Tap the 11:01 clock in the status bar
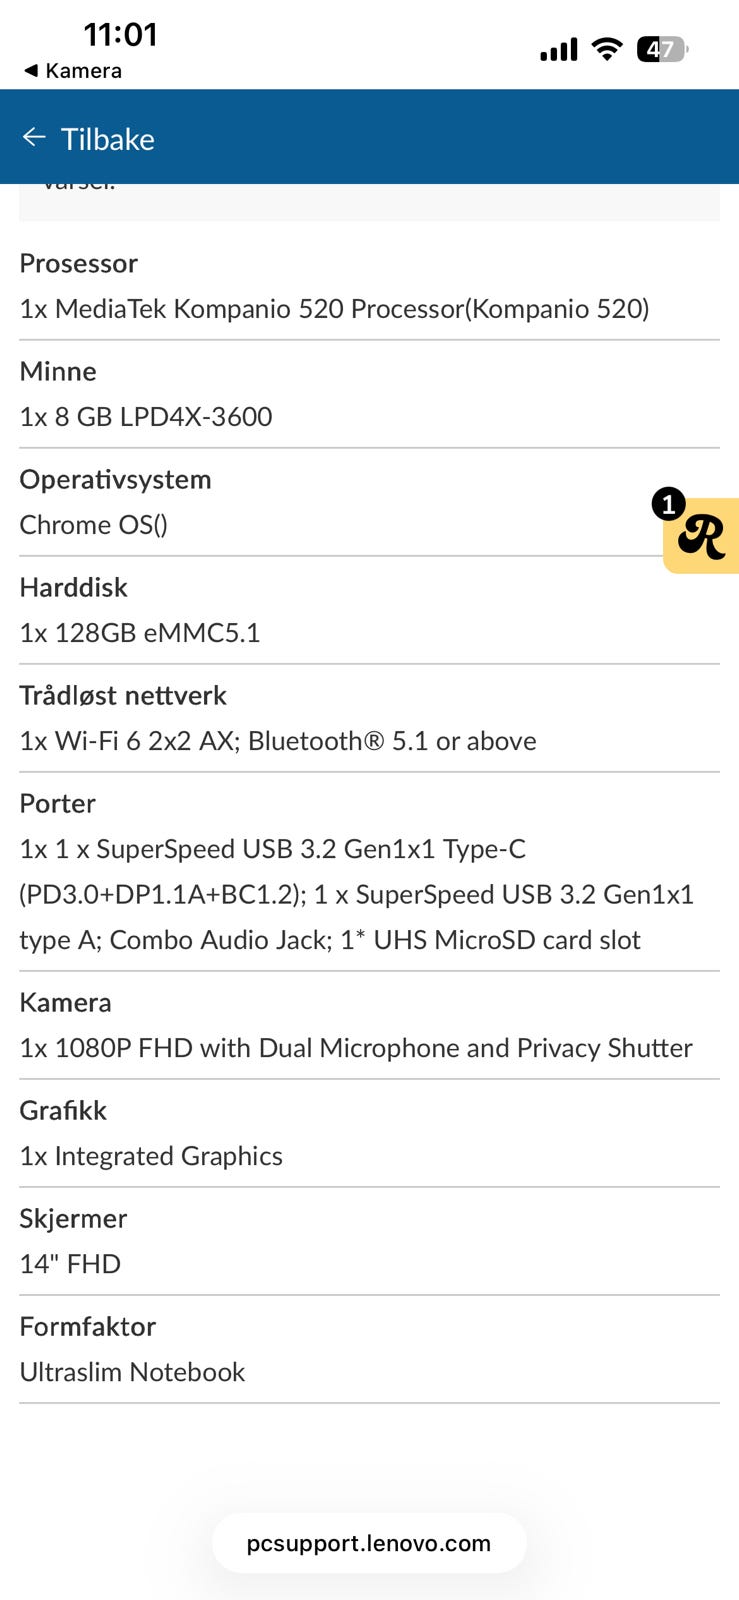 click(x=120, y=35)
